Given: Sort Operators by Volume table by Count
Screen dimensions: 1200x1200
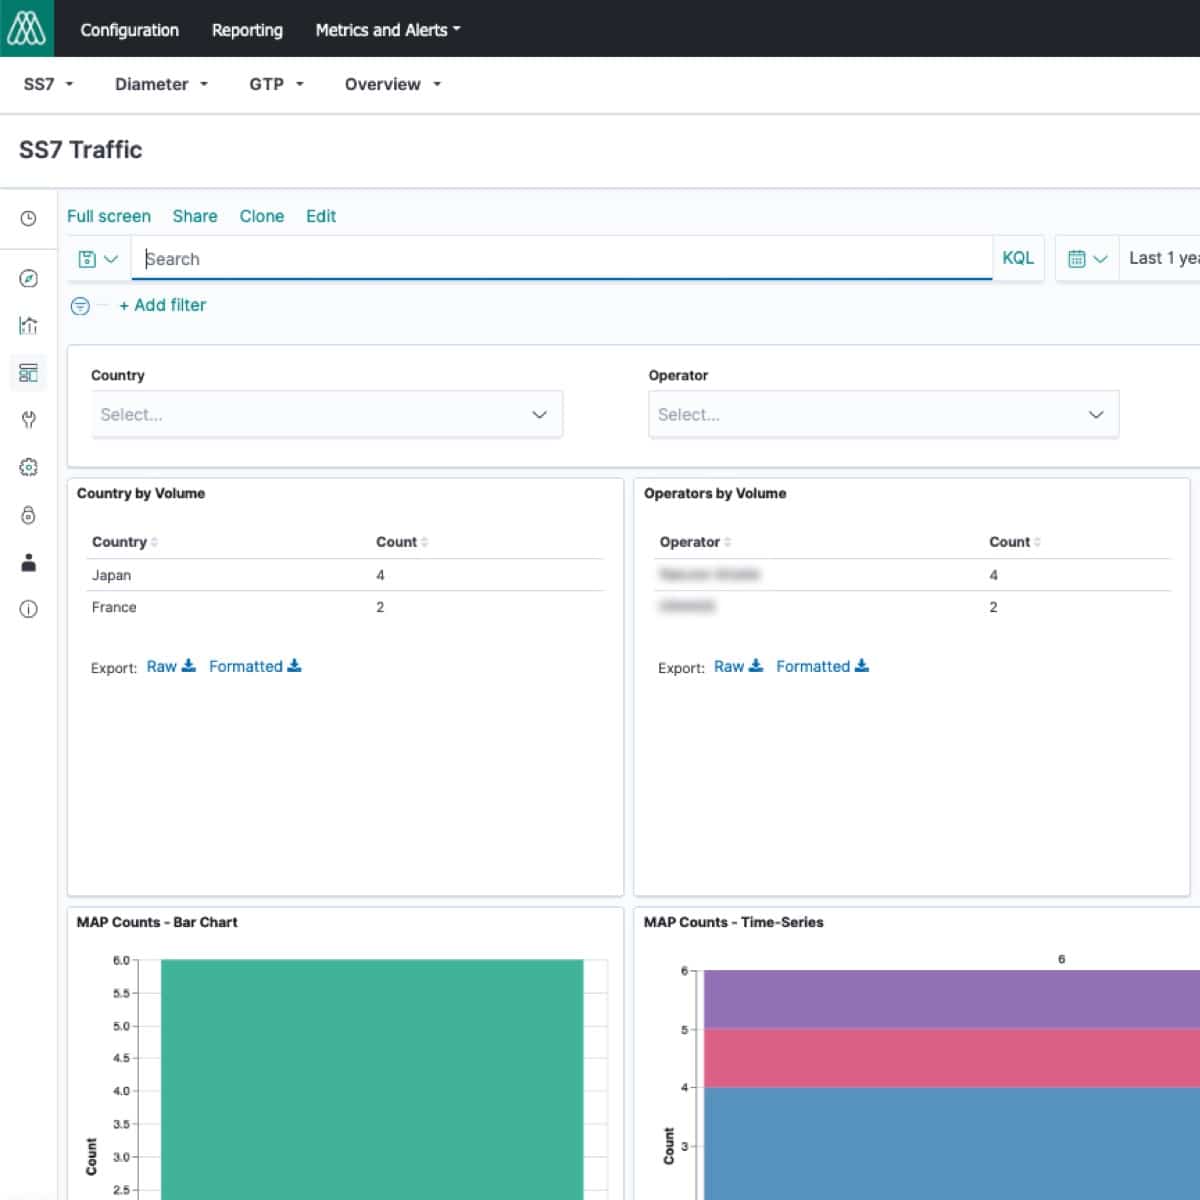Looking at the screenshot, I should point(1015,542).
